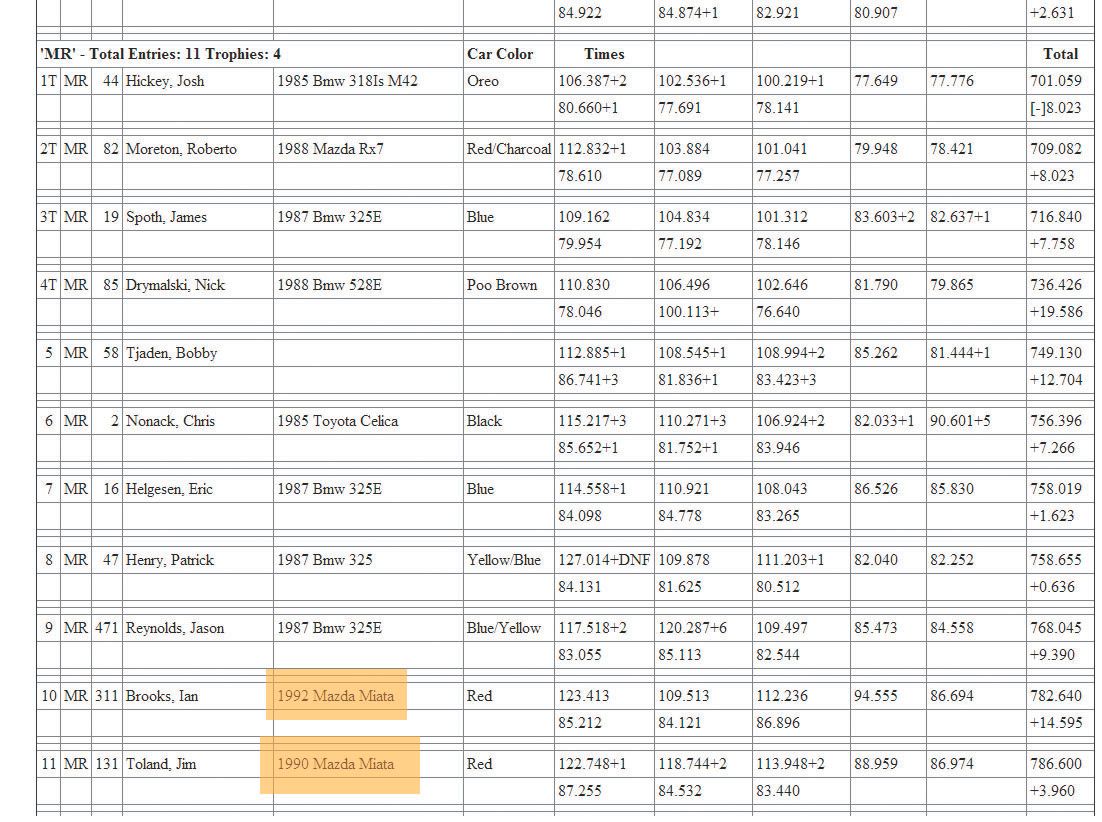Click the highlighted 1990 Mazda Miata cell
Image resolution: width=1102 pixels, height=822 pixels.
coord(339,764)
